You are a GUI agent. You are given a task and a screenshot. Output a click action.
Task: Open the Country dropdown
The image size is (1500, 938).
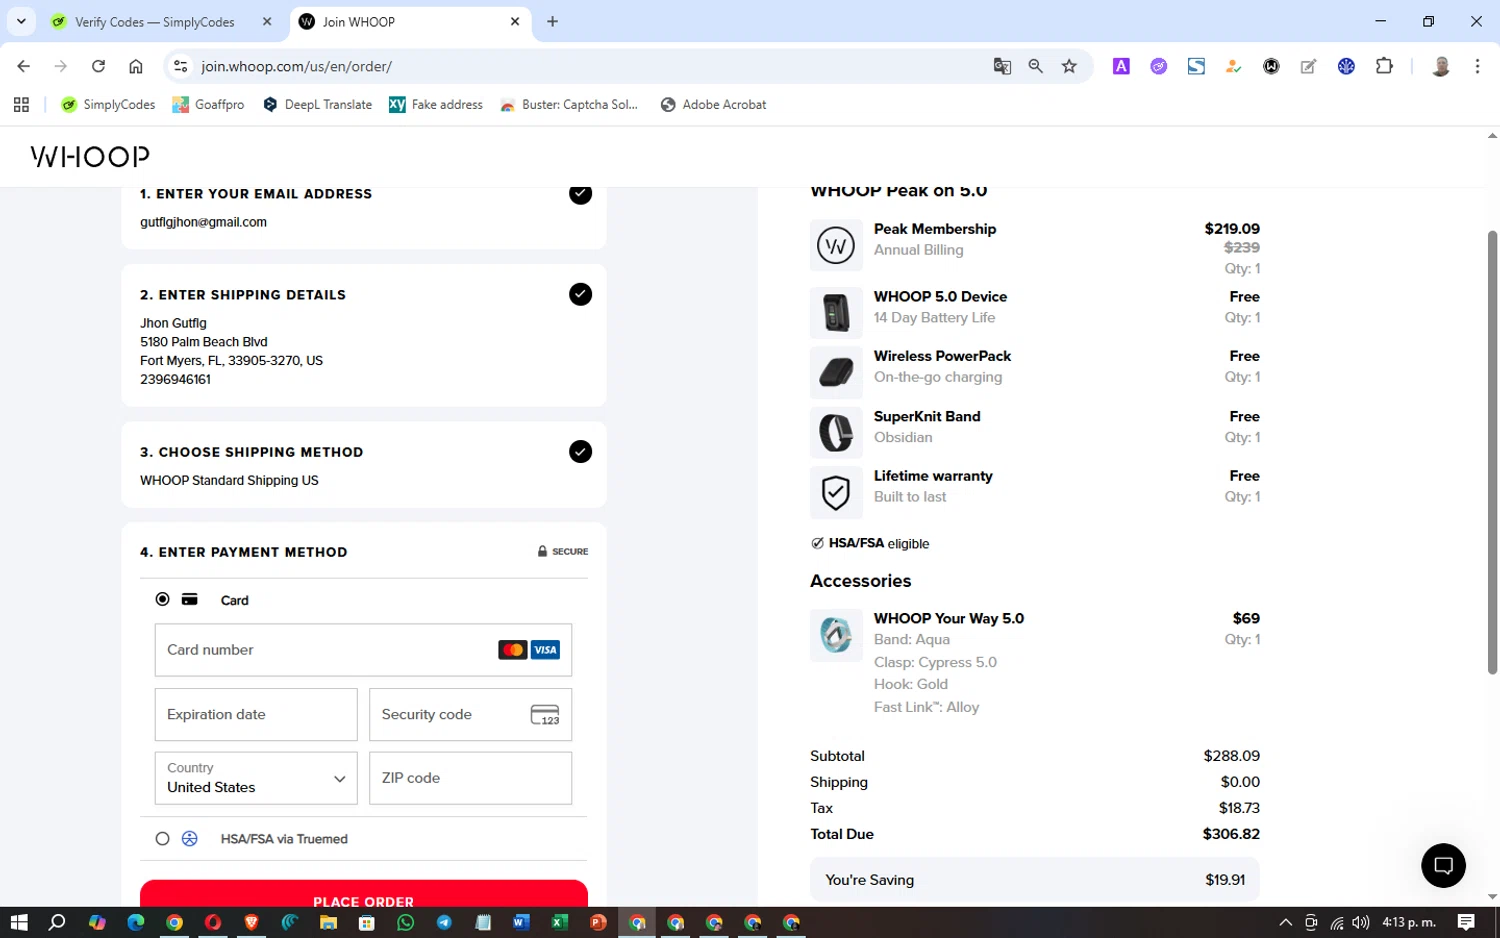point(256,778)
